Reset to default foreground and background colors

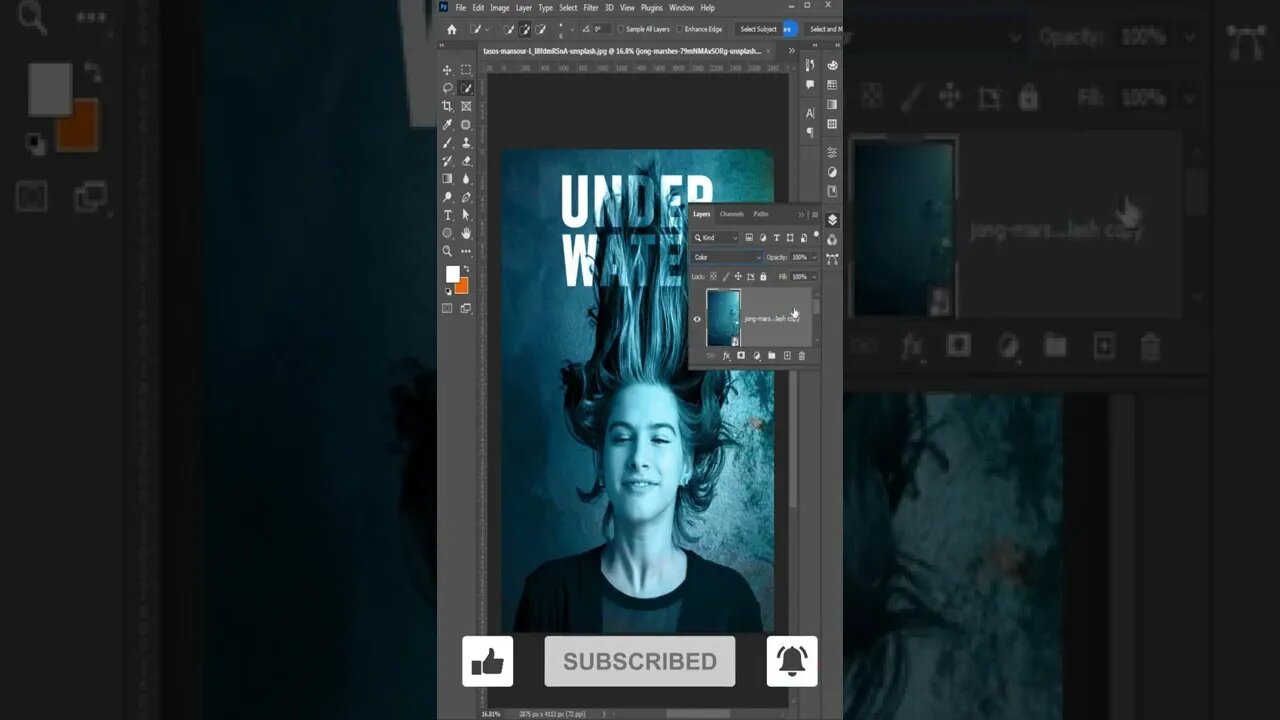click(448, 291)
